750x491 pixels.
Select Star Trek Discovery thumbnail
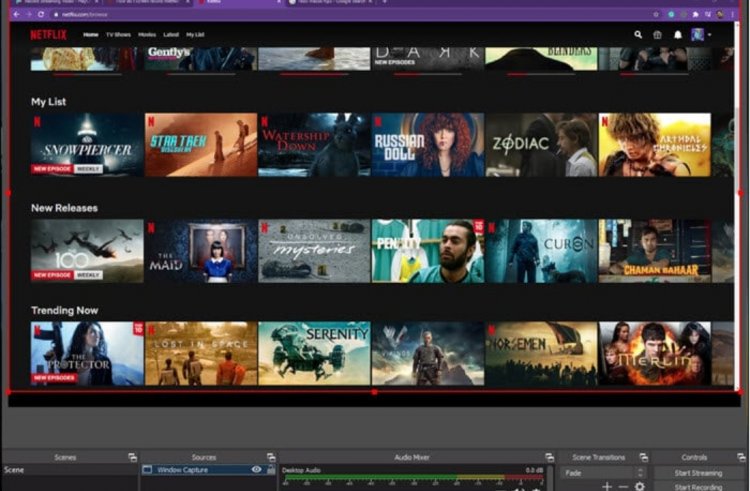[x=201, y=144]
